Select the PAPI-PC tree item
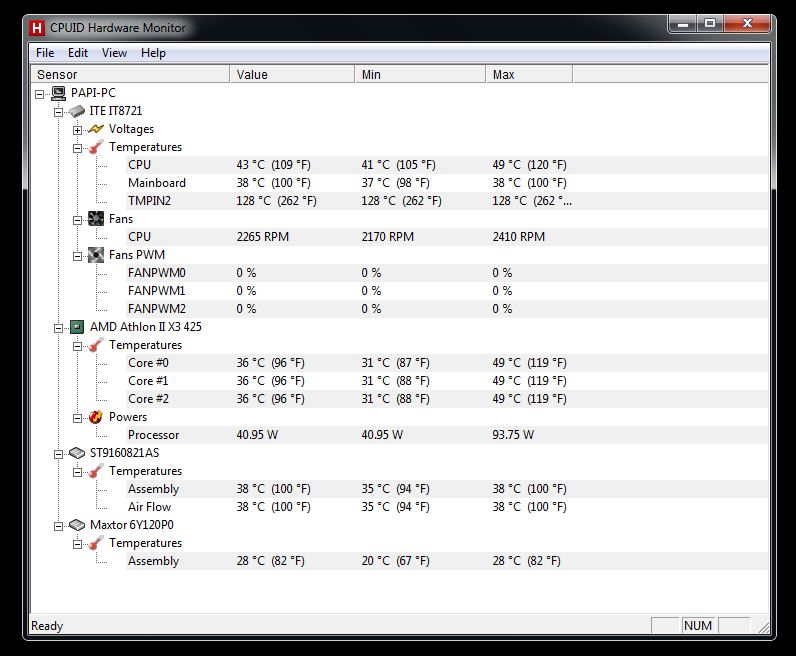The image size is (796, 656). pos(93,93)
